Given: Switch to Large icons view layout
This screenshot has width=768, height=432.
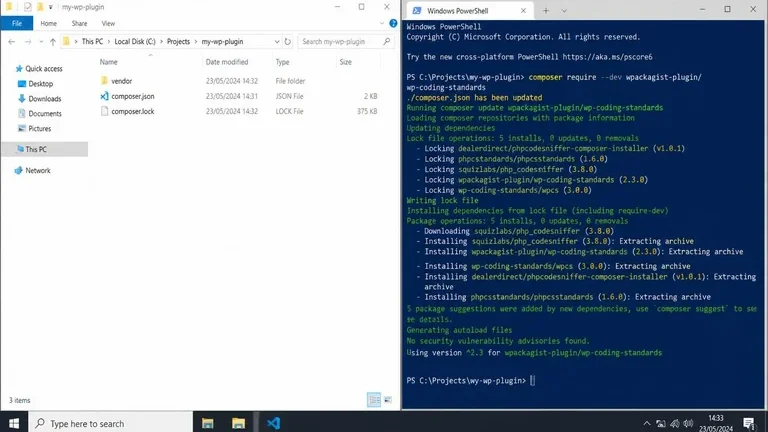Looking at the screenshot, I should tap(387, 400).
